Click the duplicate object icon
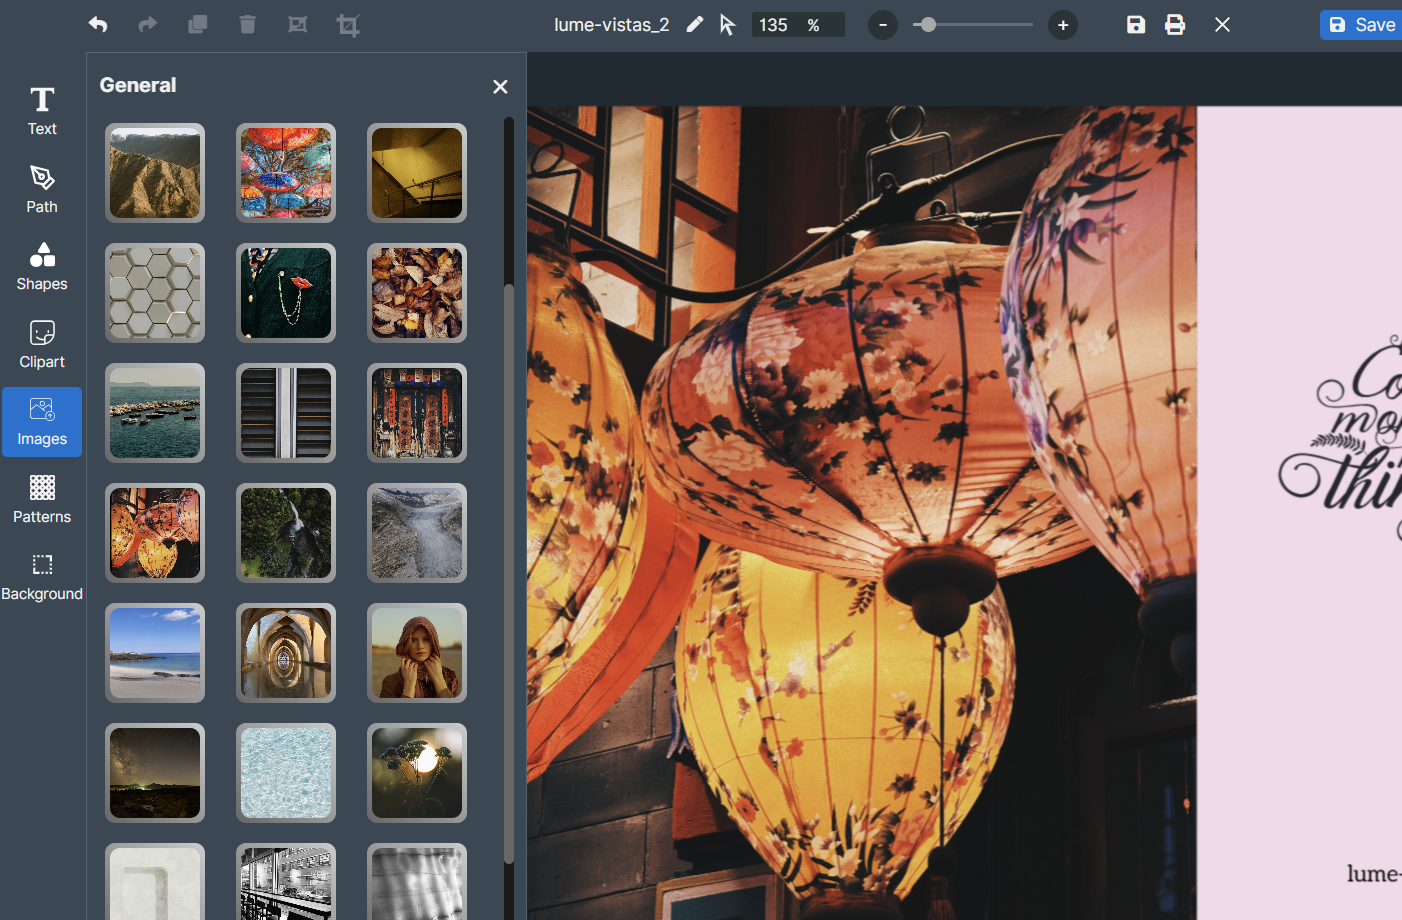 click(x=198, y=25)
